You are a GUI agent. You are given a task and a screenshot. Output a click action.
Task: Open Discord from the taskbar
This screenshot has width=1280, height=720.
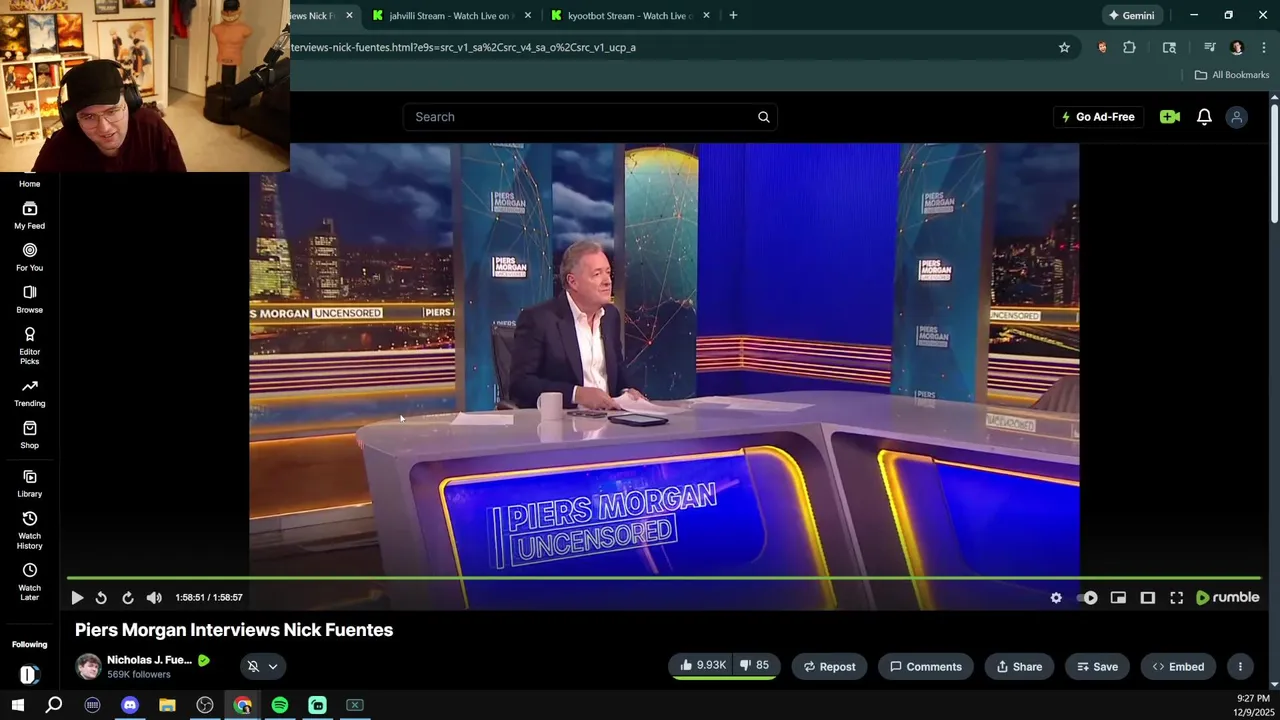[130, 705]
